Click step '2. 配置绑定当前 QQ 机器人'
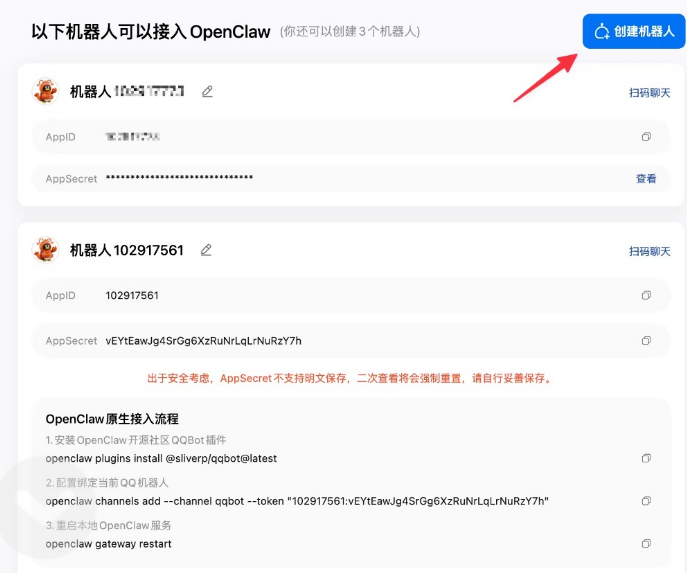The image size is (687, 573). (x=107, y=483)
